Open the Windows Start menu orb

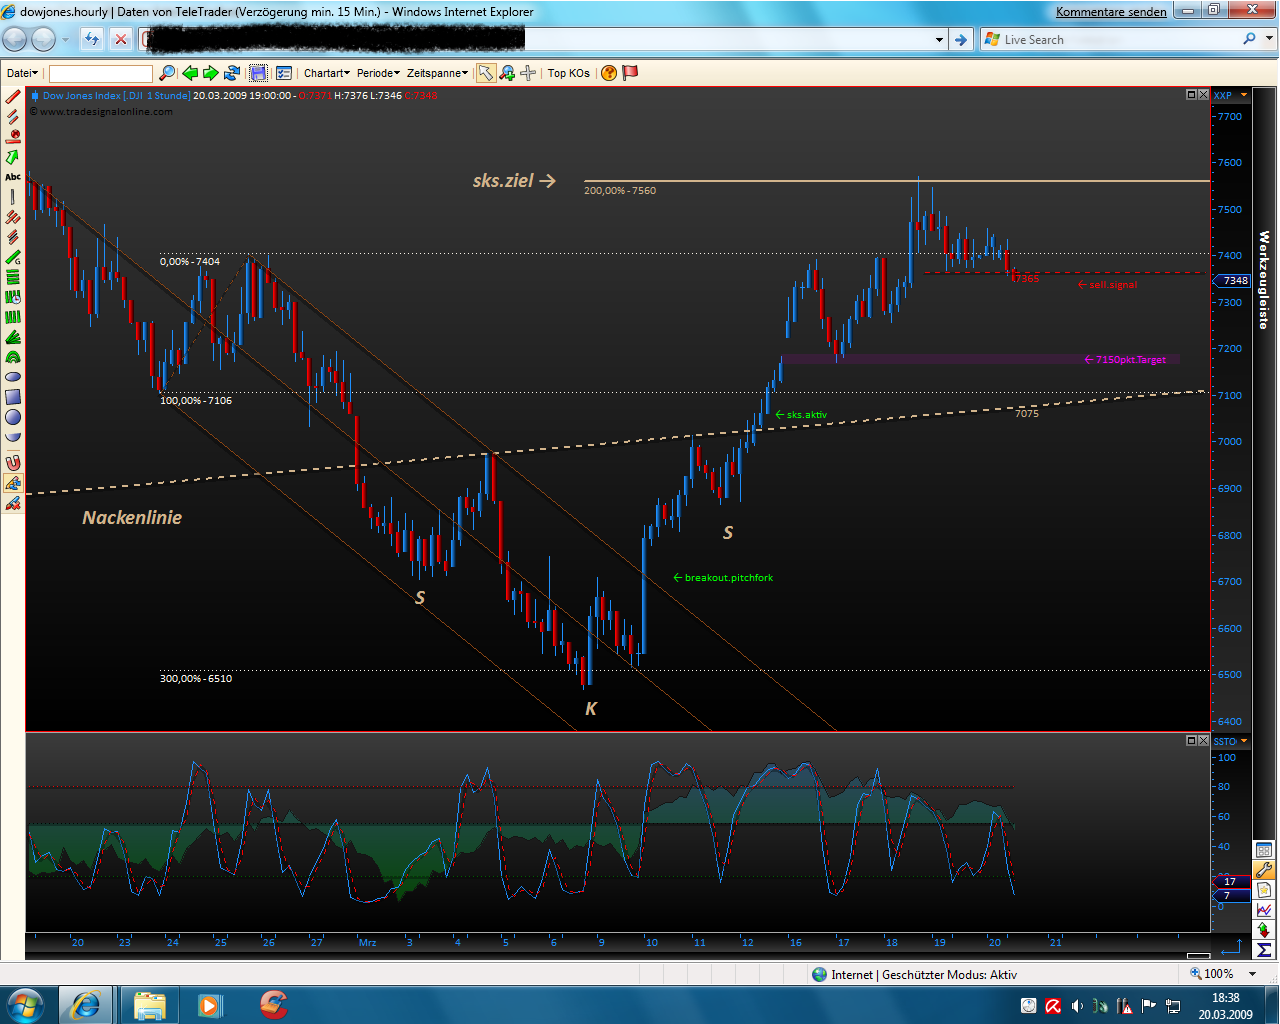pyautogui.click(x=25, y=1004)
